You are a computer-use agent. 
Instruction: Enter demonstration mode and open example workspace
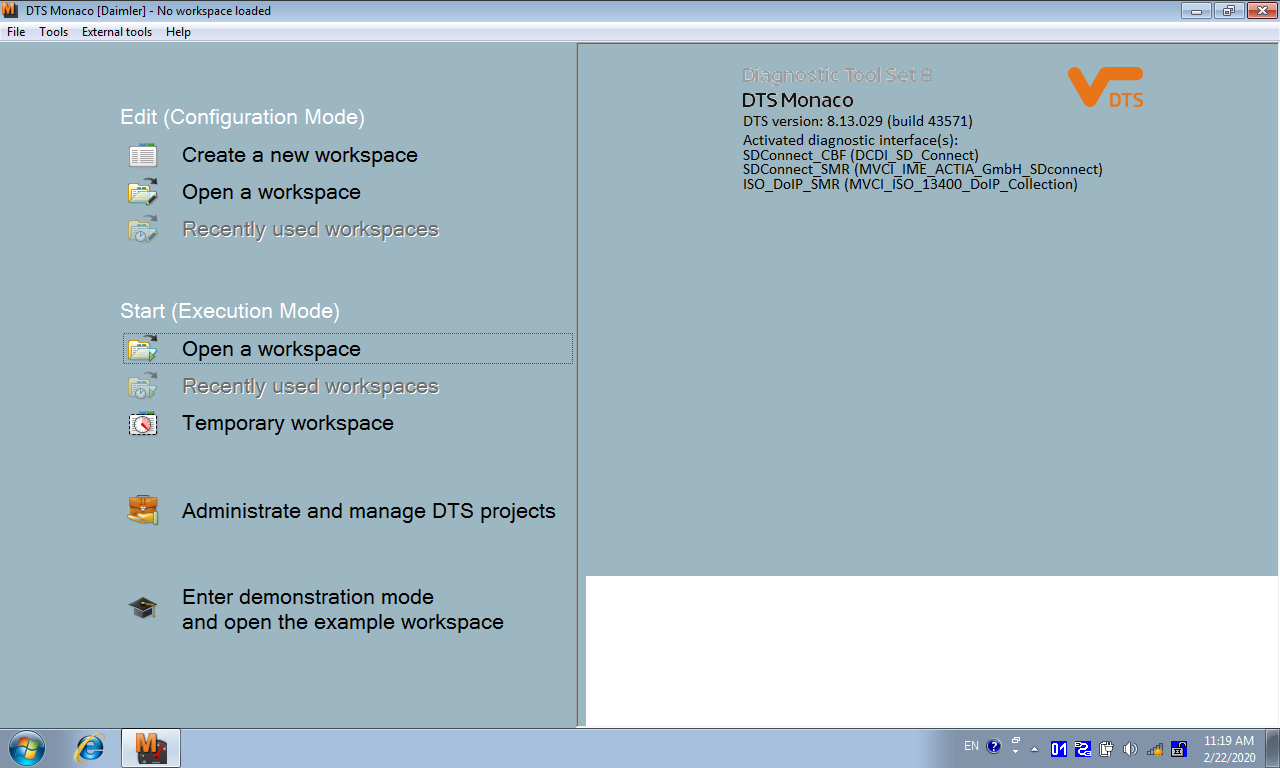click(x=342, y=609)
